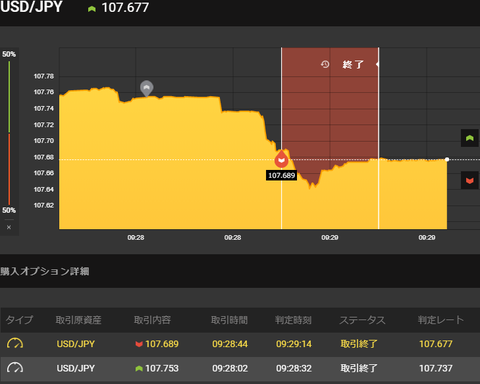Click the top 50% label on the sentiment gauge
The image size is (480, 384).
9,54
